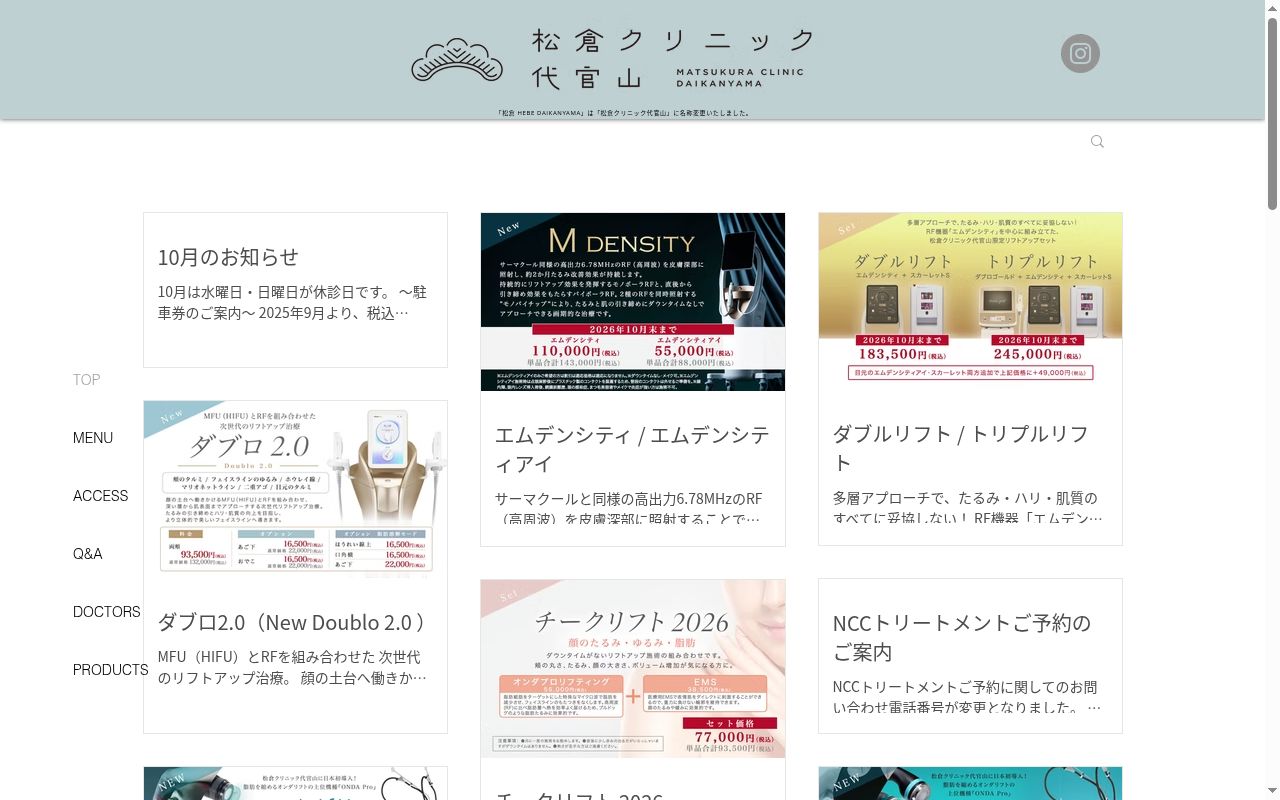The width and height of the screenshot is (1280, 800).
Task: Open the PRODUCTS navigation item
Action: [111, 670]
